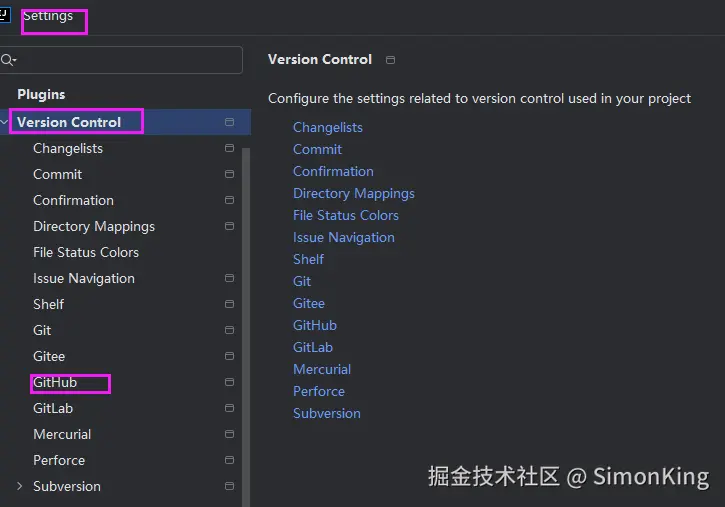The width and height of the screenshot is (725, 507).
Task: Select Plugins in the settings sidebar
Action: point(41,94)
